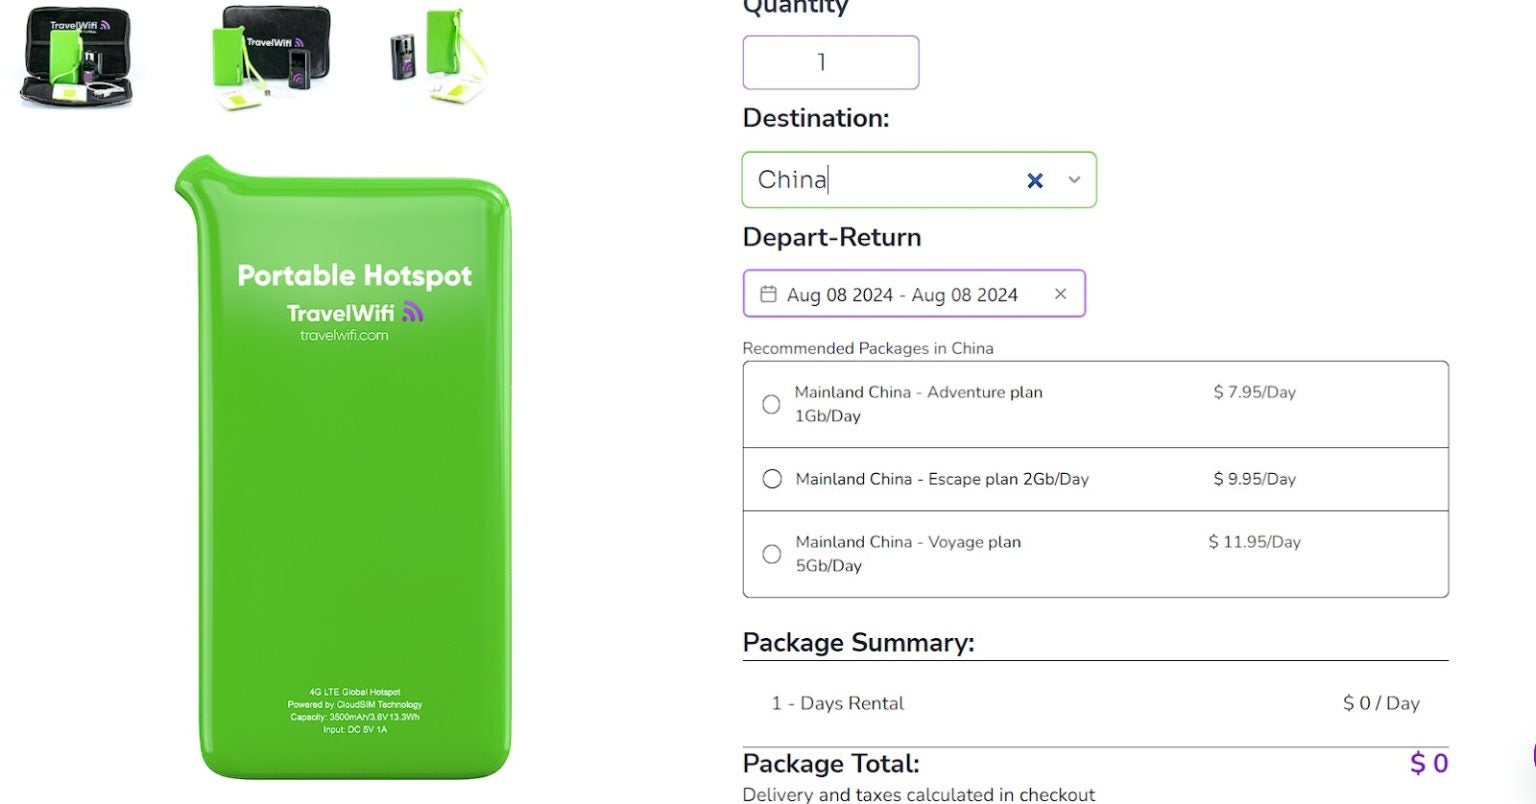The image size is (1536, 804).
Task: Open the Destination dropdown chevron
Action: [x=1073, y=180]
